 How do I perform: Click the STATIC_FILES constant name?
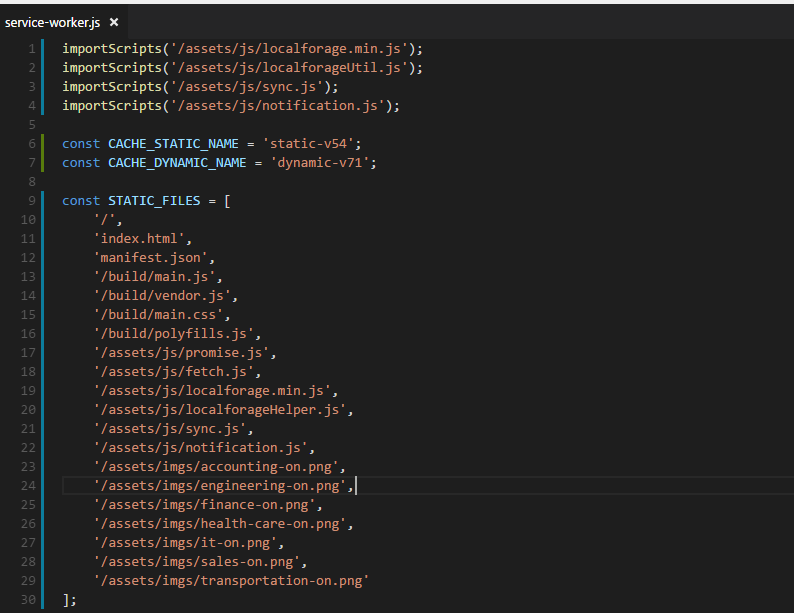(x=154, y=201)
